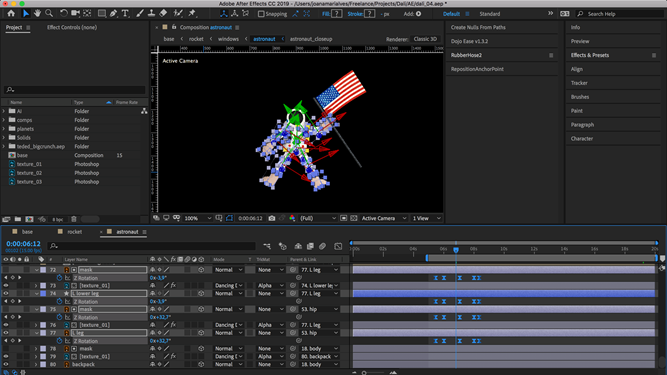Open Mode dropdown for layer 80 backpack
The width and height of the screenshot is (667, 375).
[x=228, y=364]
